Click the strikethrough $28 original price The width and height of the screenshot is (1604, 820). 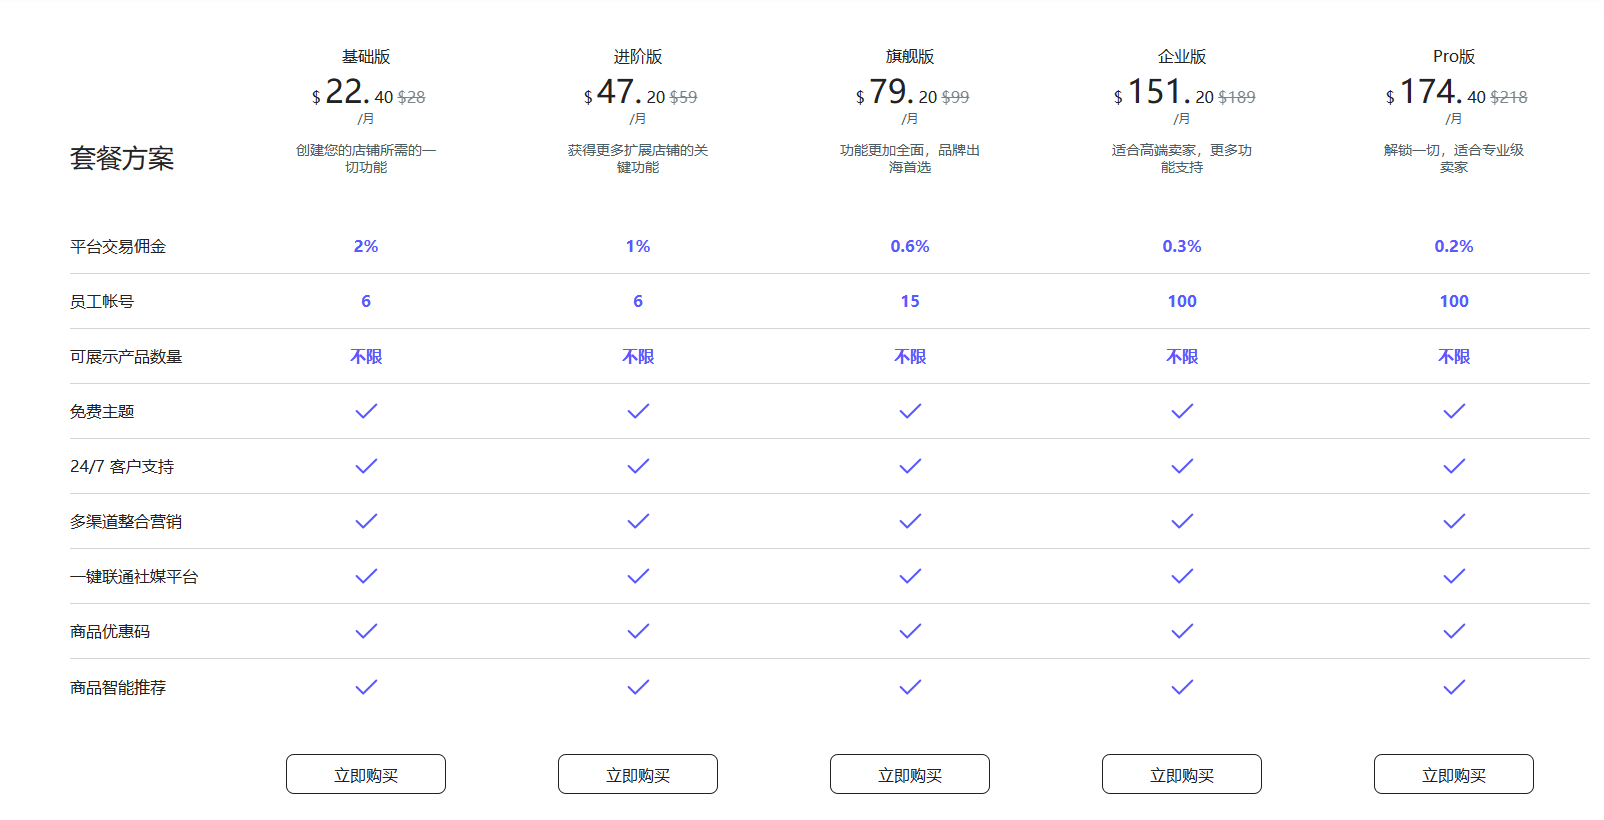tap(412, 97)
